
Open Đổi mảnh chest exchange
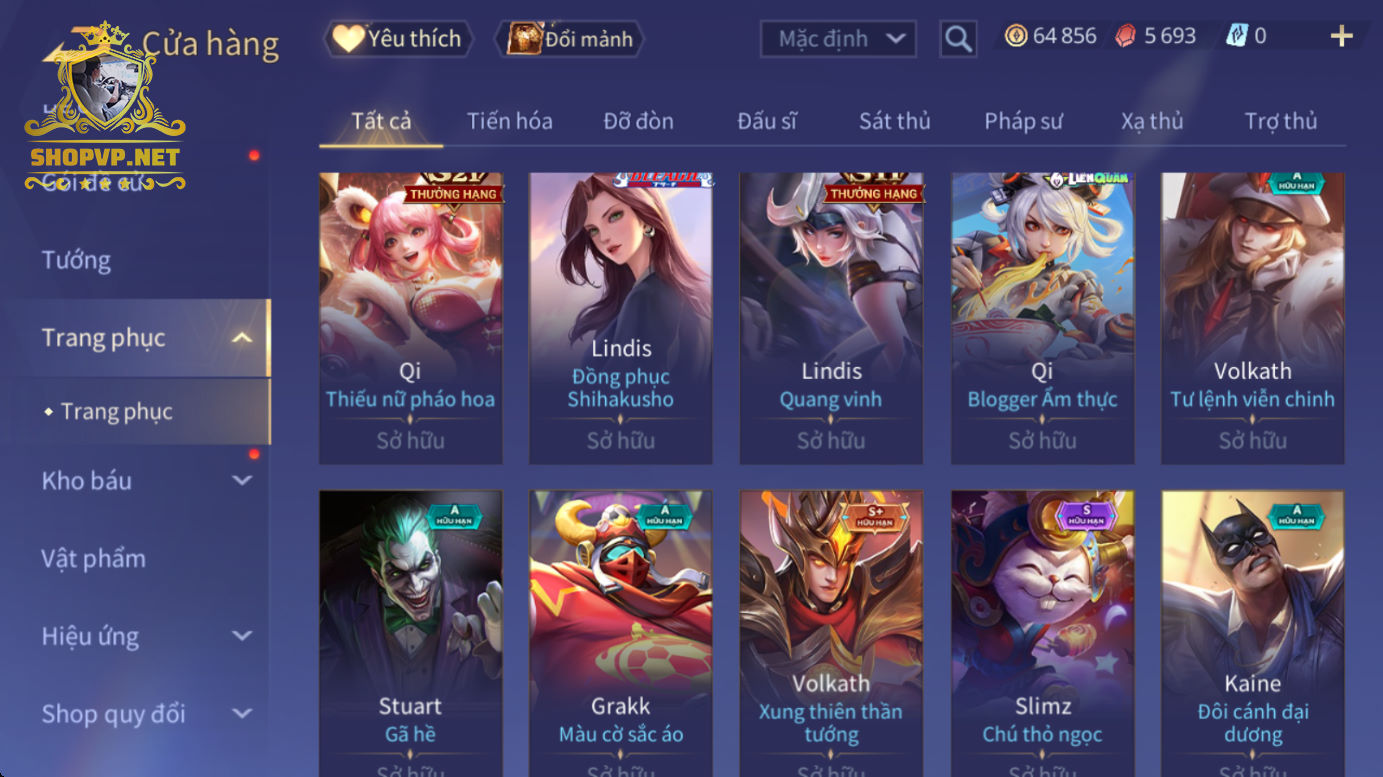click(570, 39)
